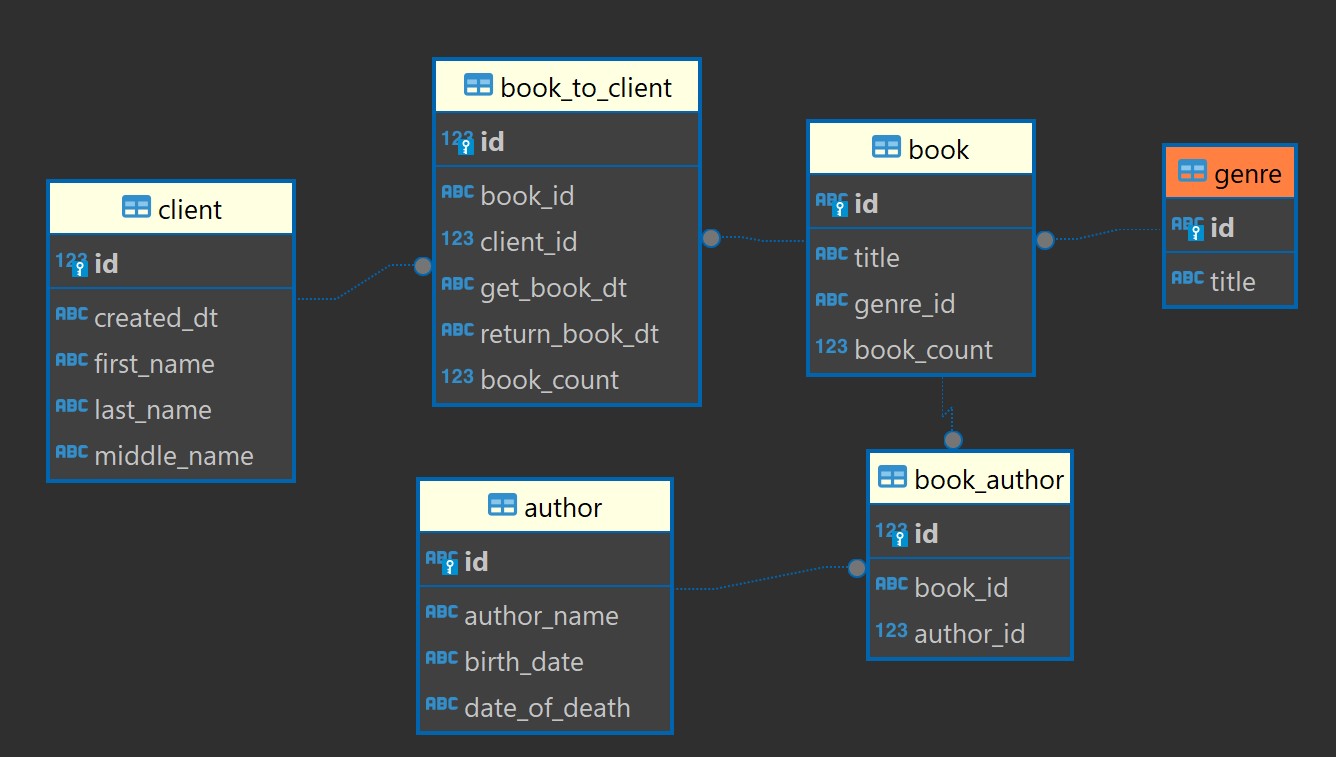The image size is (1336, 757).
Task: Select the middle_name column in client
Action: [x=173, y=456]
